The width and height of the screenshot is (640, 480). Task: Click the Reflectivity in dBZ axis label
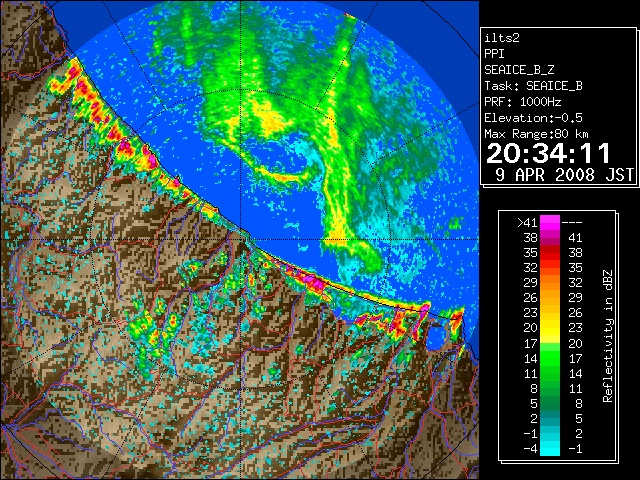coord(608,336)
